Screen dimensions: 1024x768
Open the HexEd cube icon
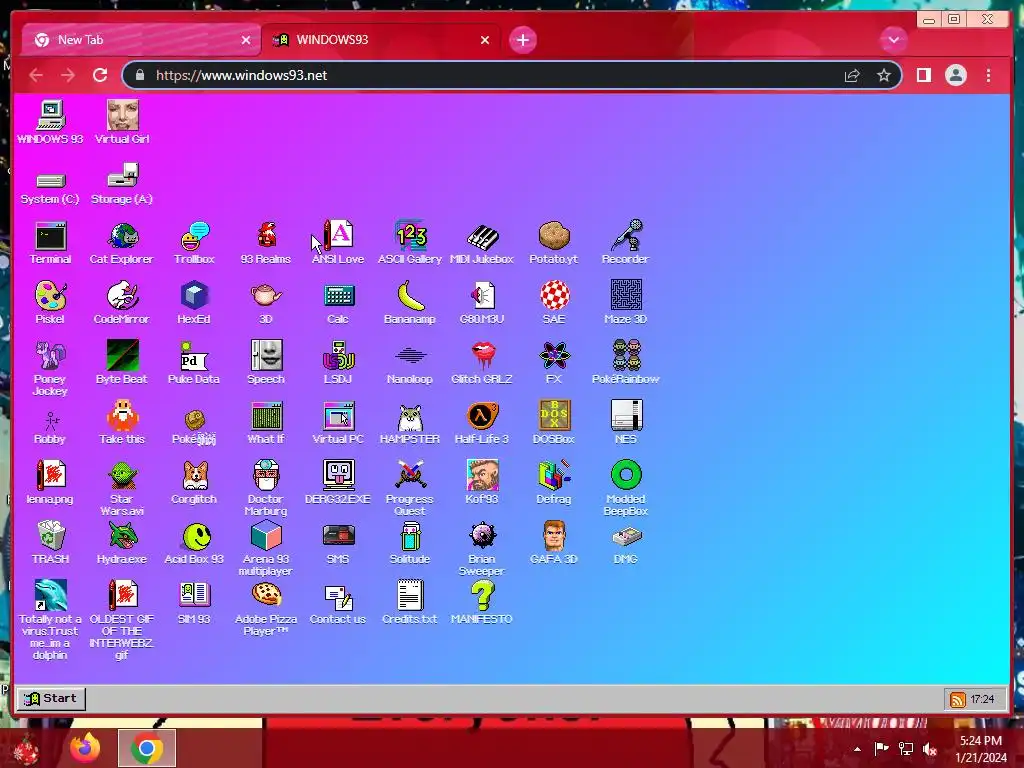click(x=194, y=302)
